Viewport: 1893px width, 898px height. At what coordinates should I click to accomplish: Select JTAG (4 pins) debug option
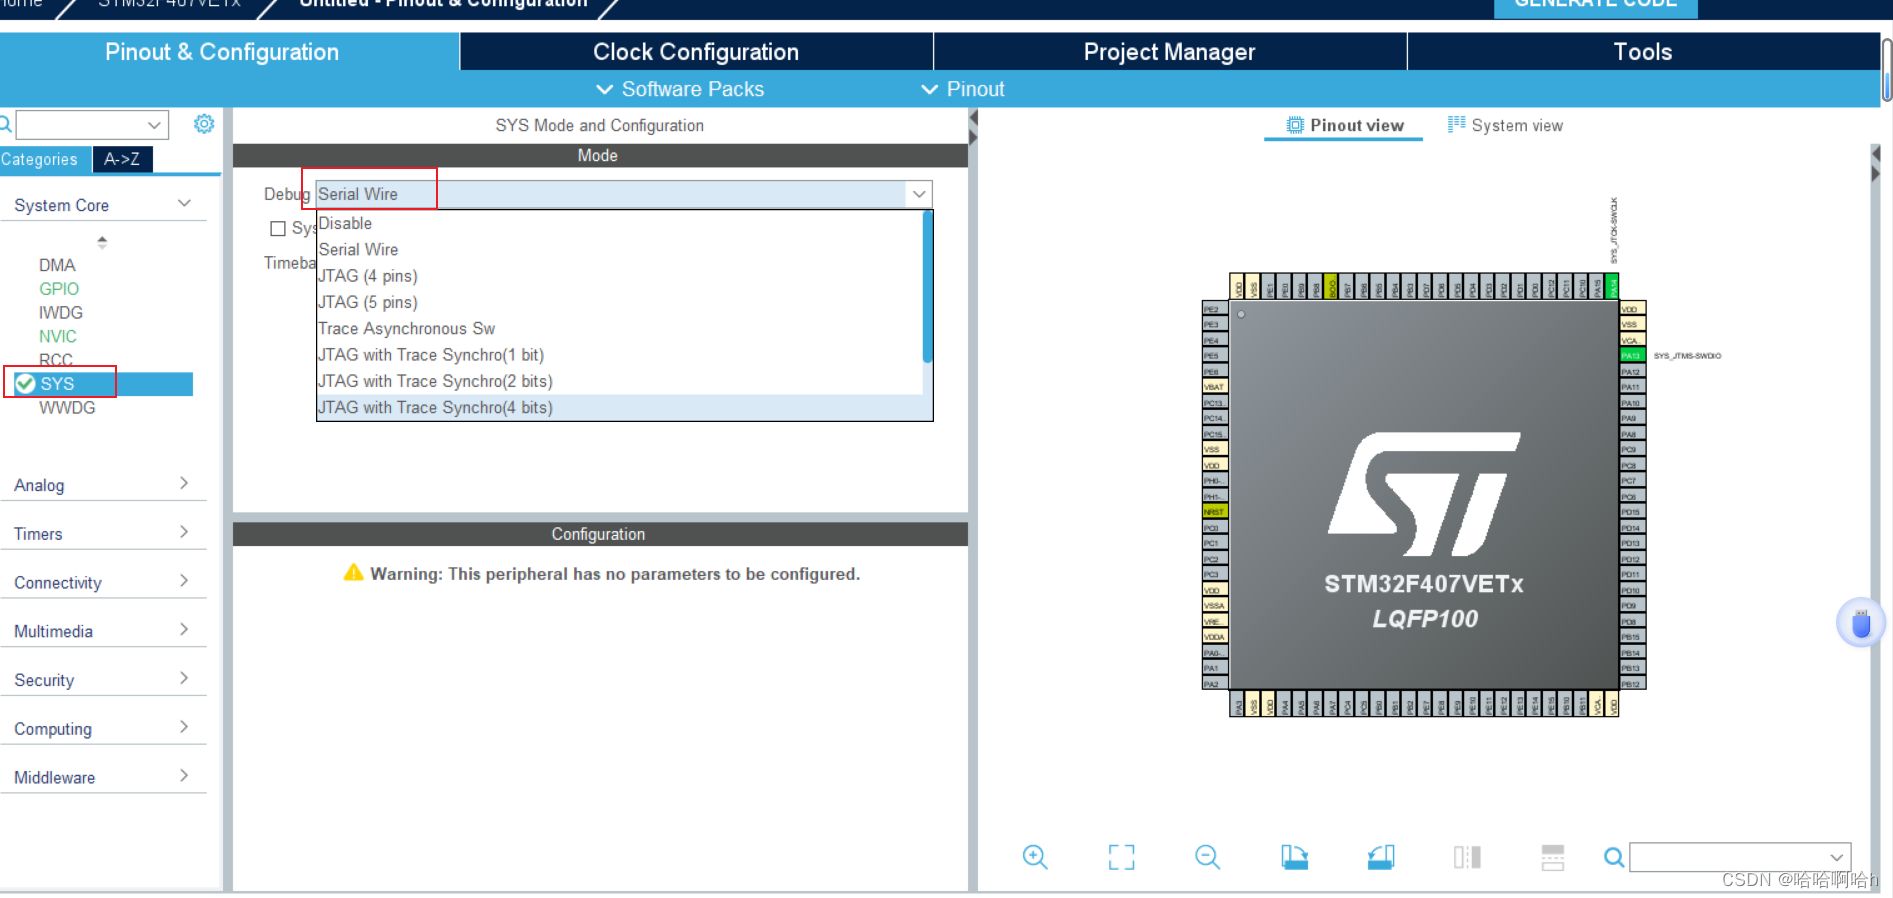pyautogui.click(x=368, y=276)
